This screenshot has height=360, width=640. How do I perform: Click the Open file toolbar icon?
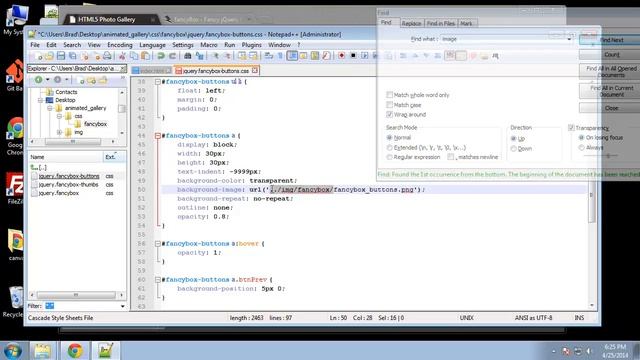tap(49, 56)
